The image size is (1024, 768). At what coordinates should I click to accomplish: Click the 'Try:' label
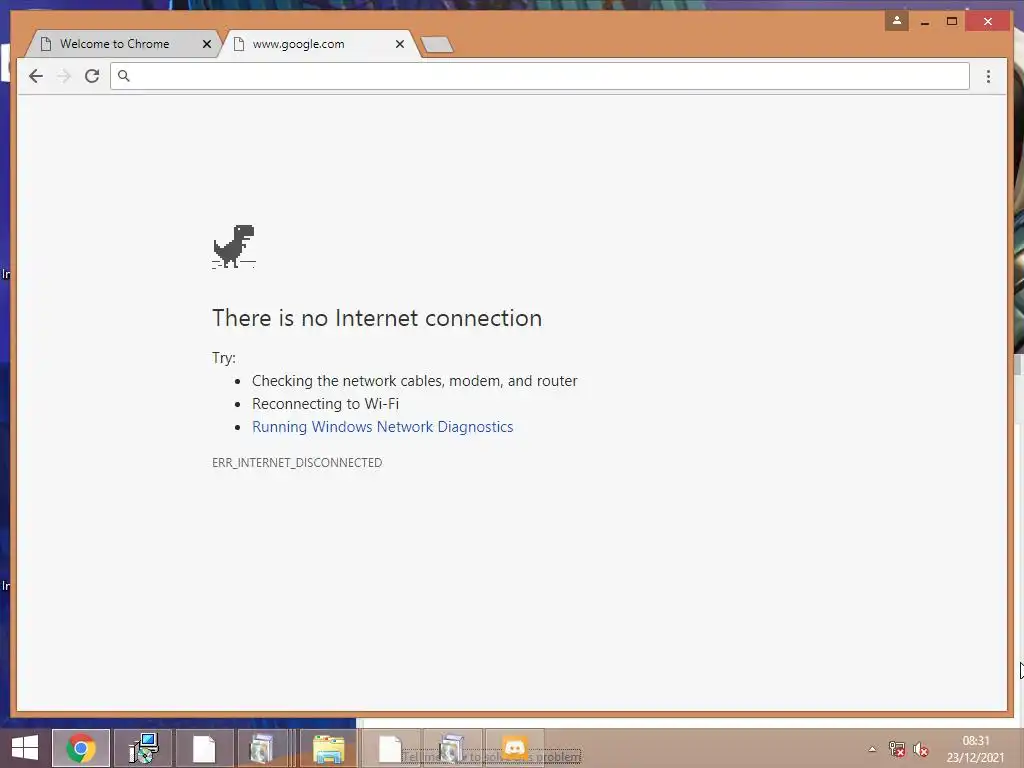[x=223, y=358]
